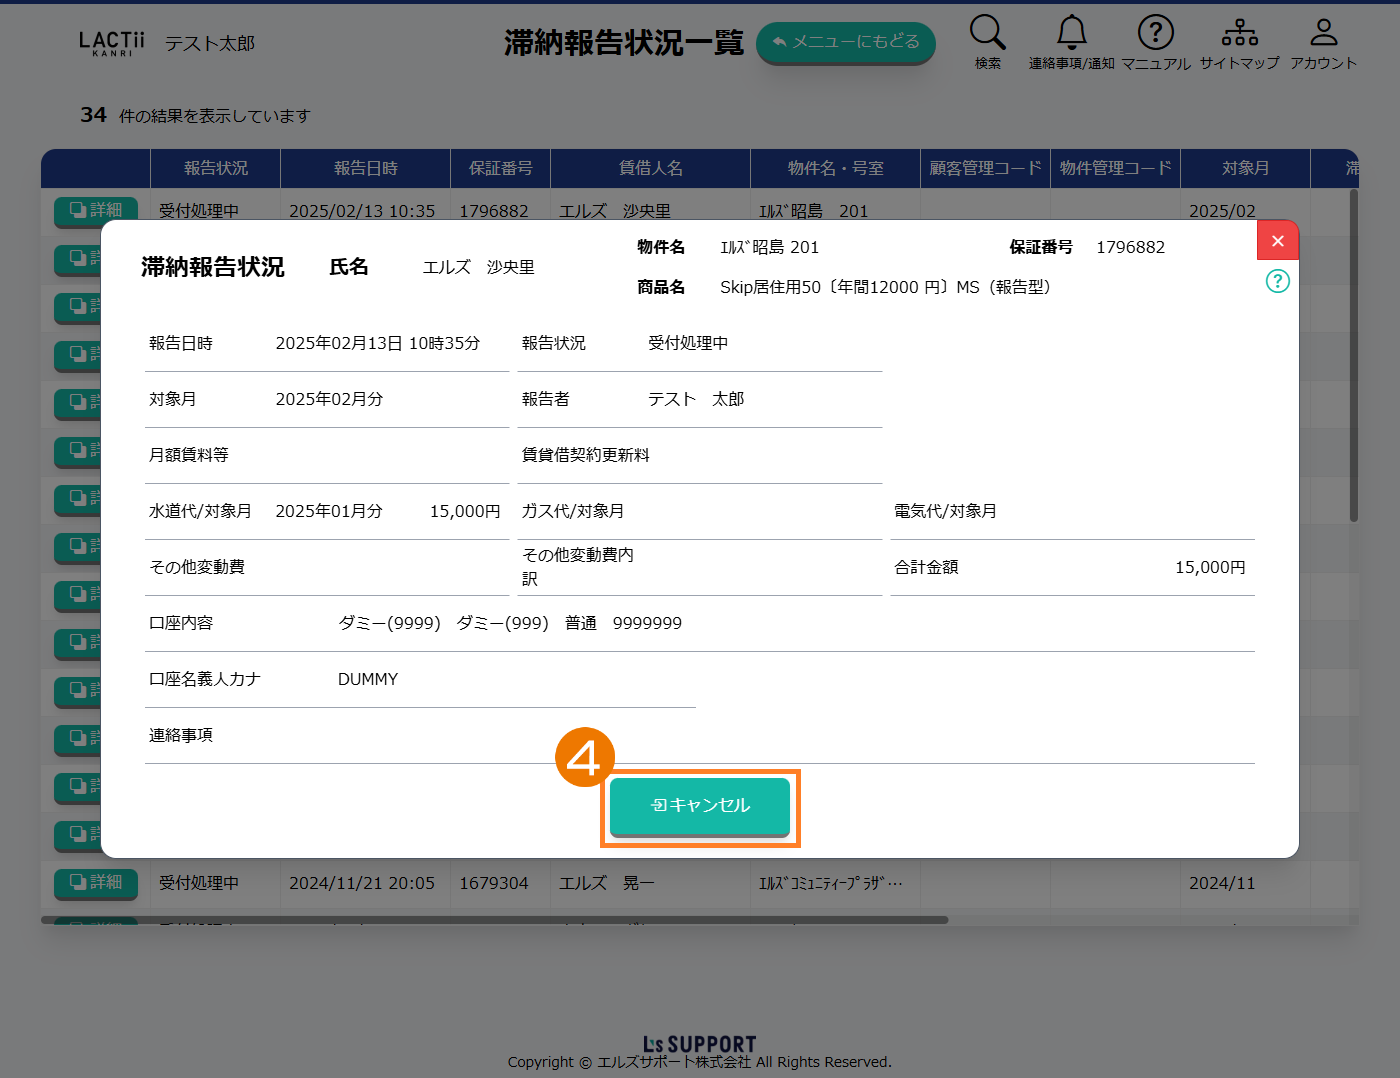Click the search magnifier icon
This screenshot has width=1400, height=1078.
tap(987, 33)
